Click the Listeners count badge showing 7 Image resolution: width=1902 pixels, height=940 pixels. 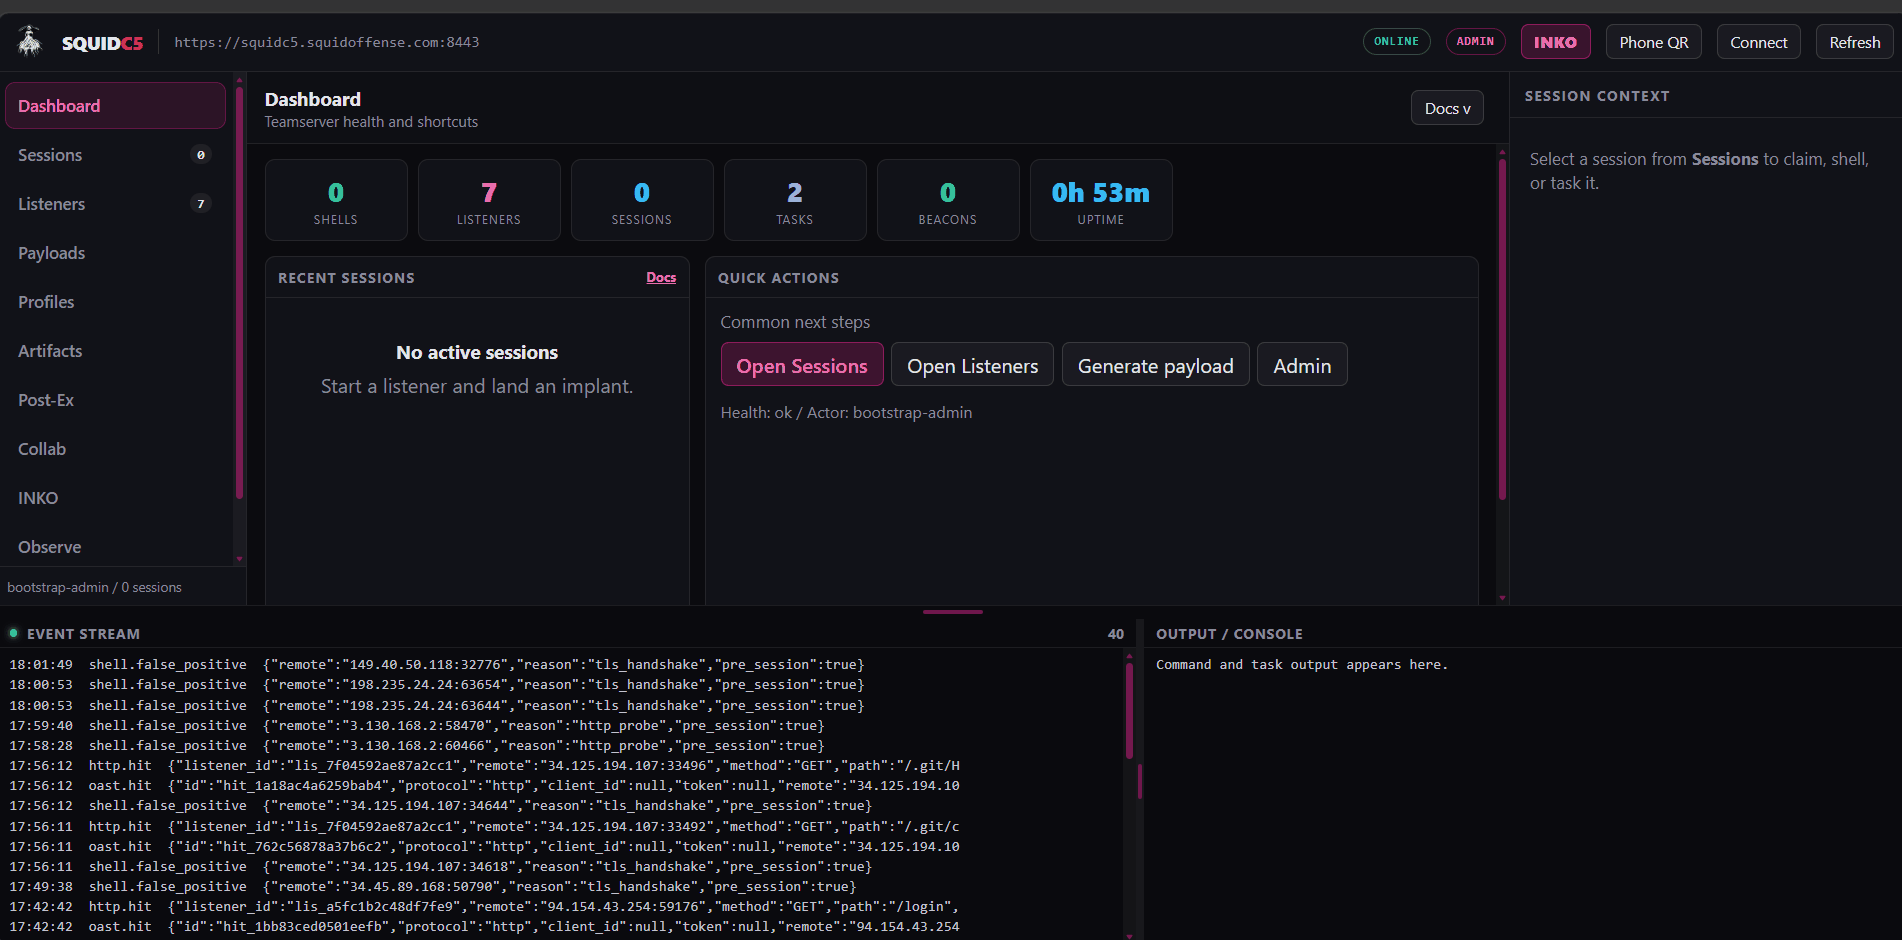click(x=201, y=204)
